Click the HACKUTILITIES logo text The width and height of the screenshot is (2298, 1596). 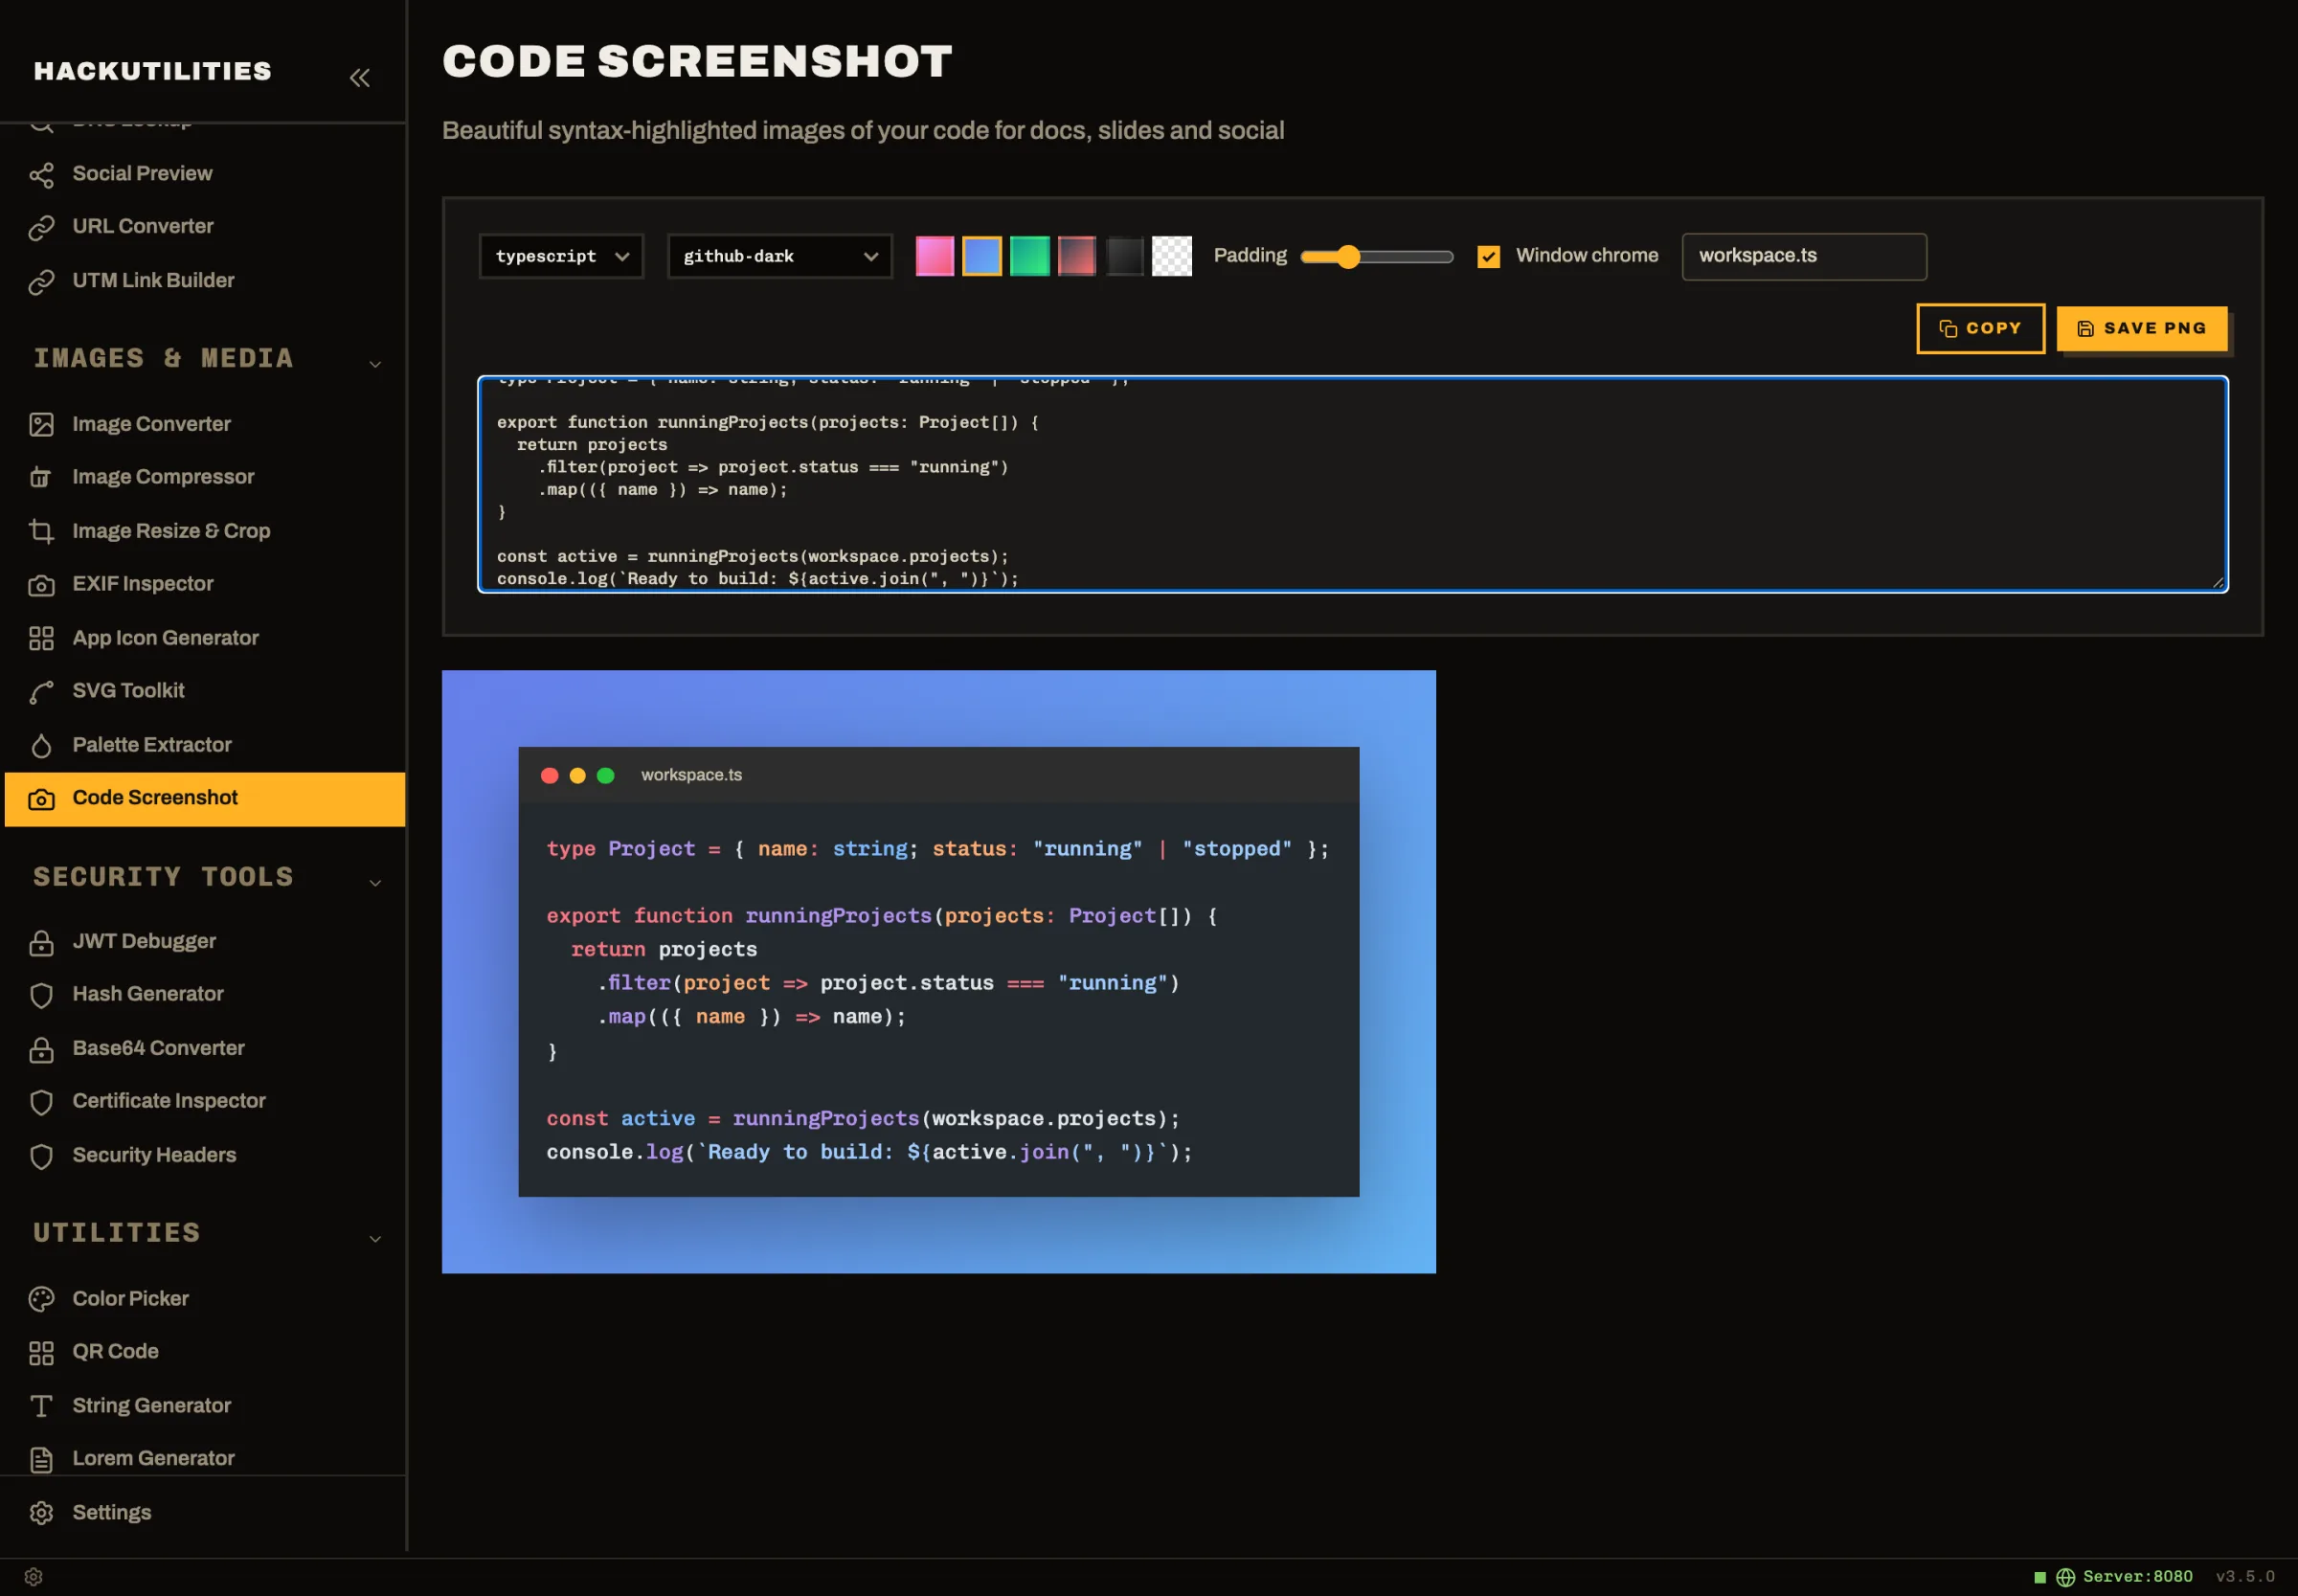coord(153,71)
